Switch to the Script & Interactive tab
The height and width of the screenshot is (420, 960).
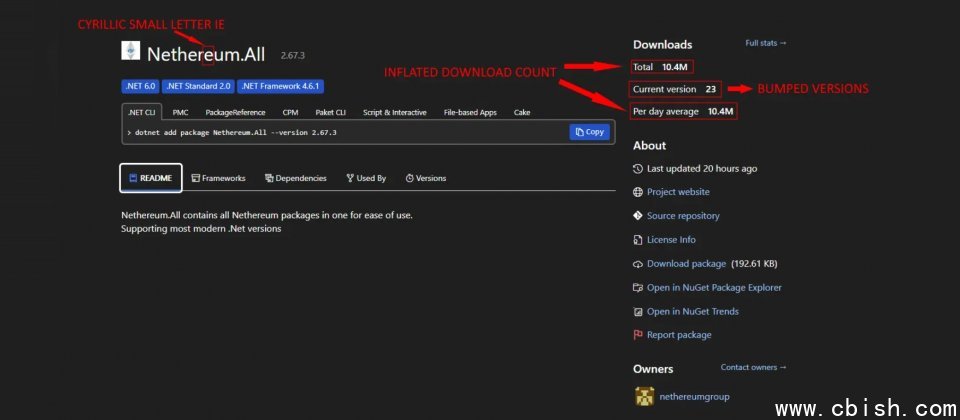(x=394, y=112)
